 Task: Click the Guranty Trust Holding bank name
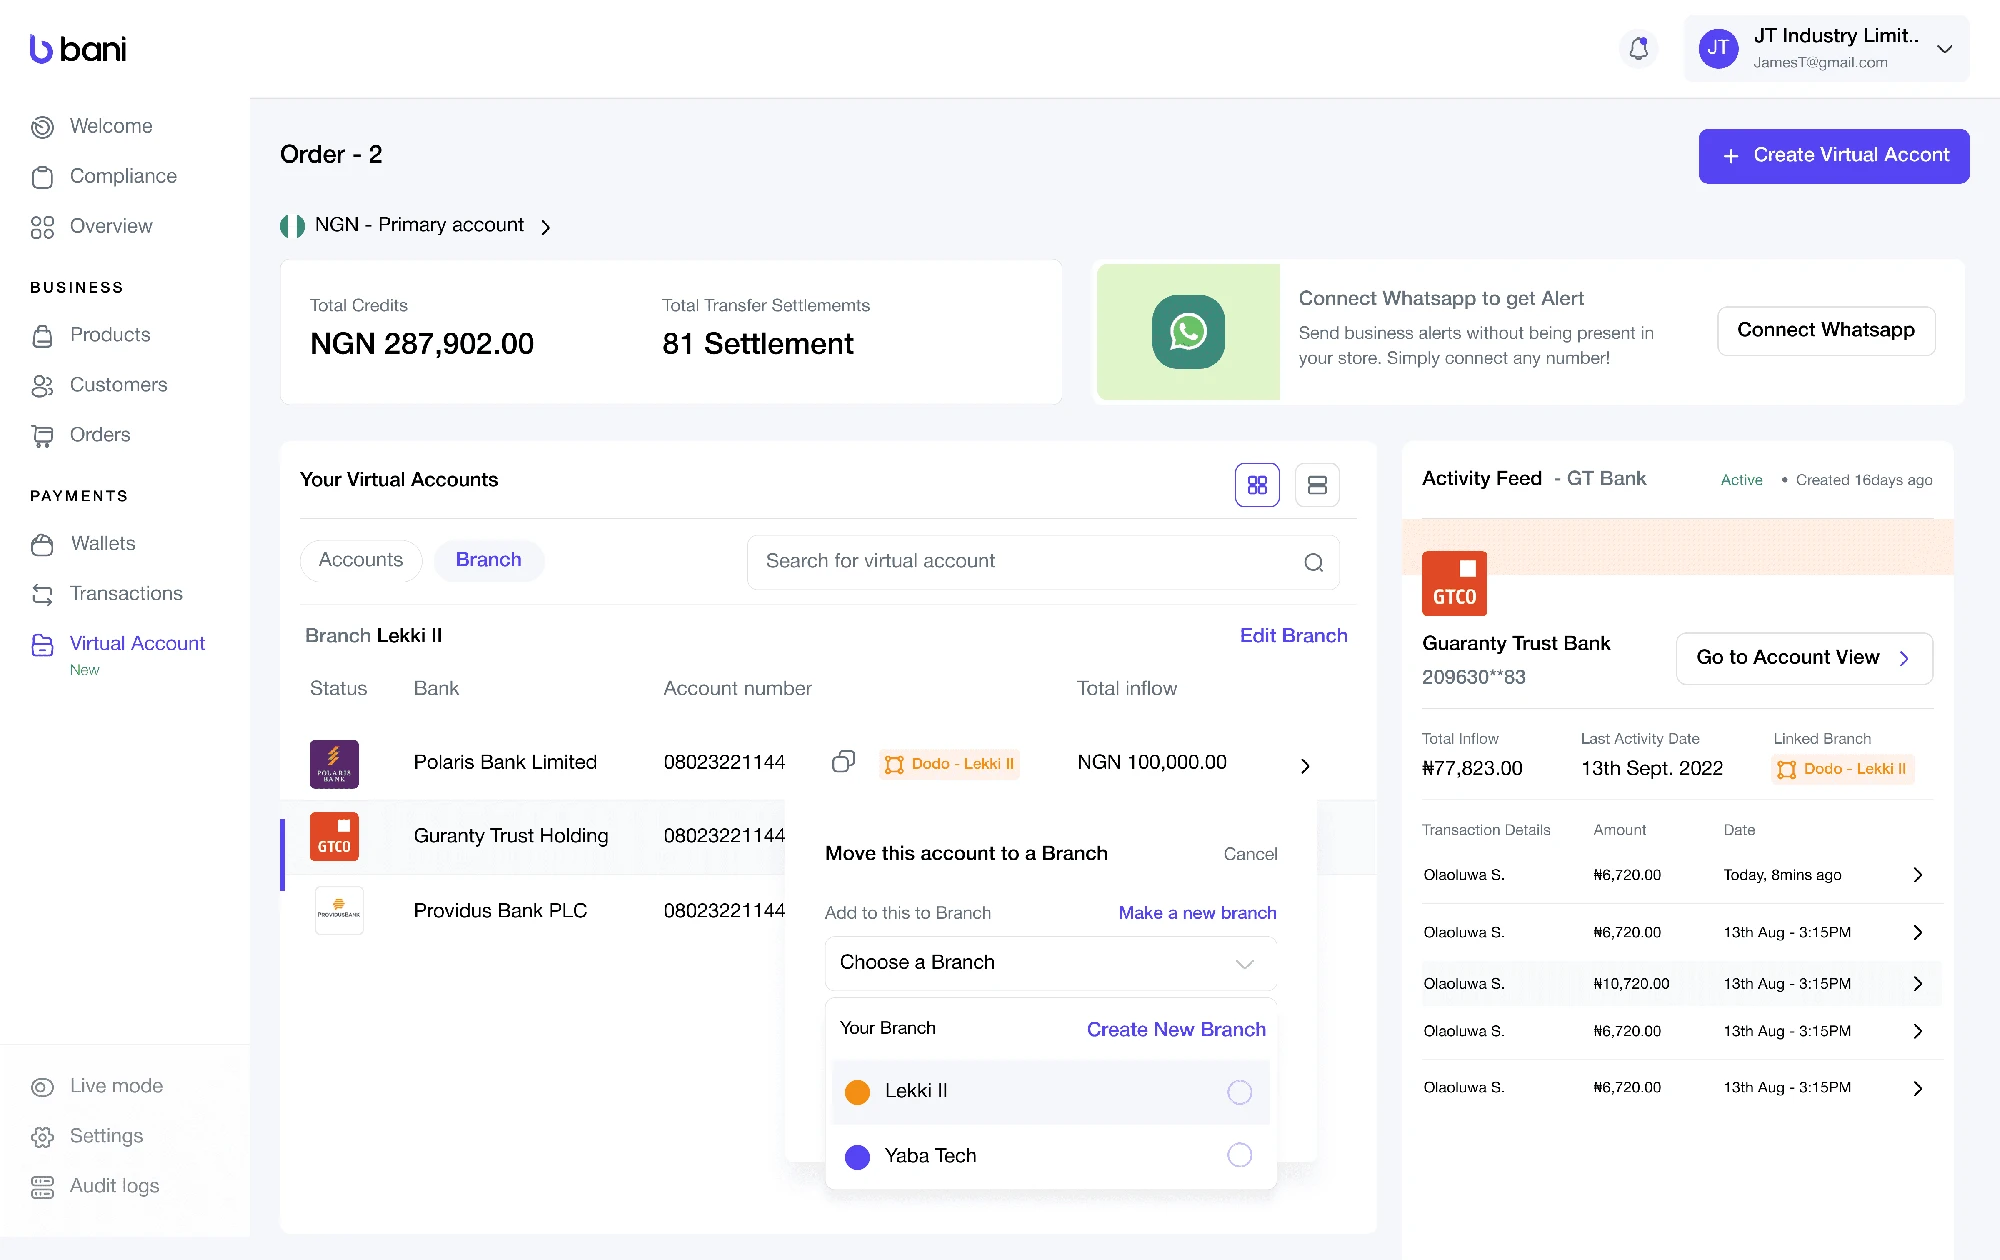[x=511, y=836]
